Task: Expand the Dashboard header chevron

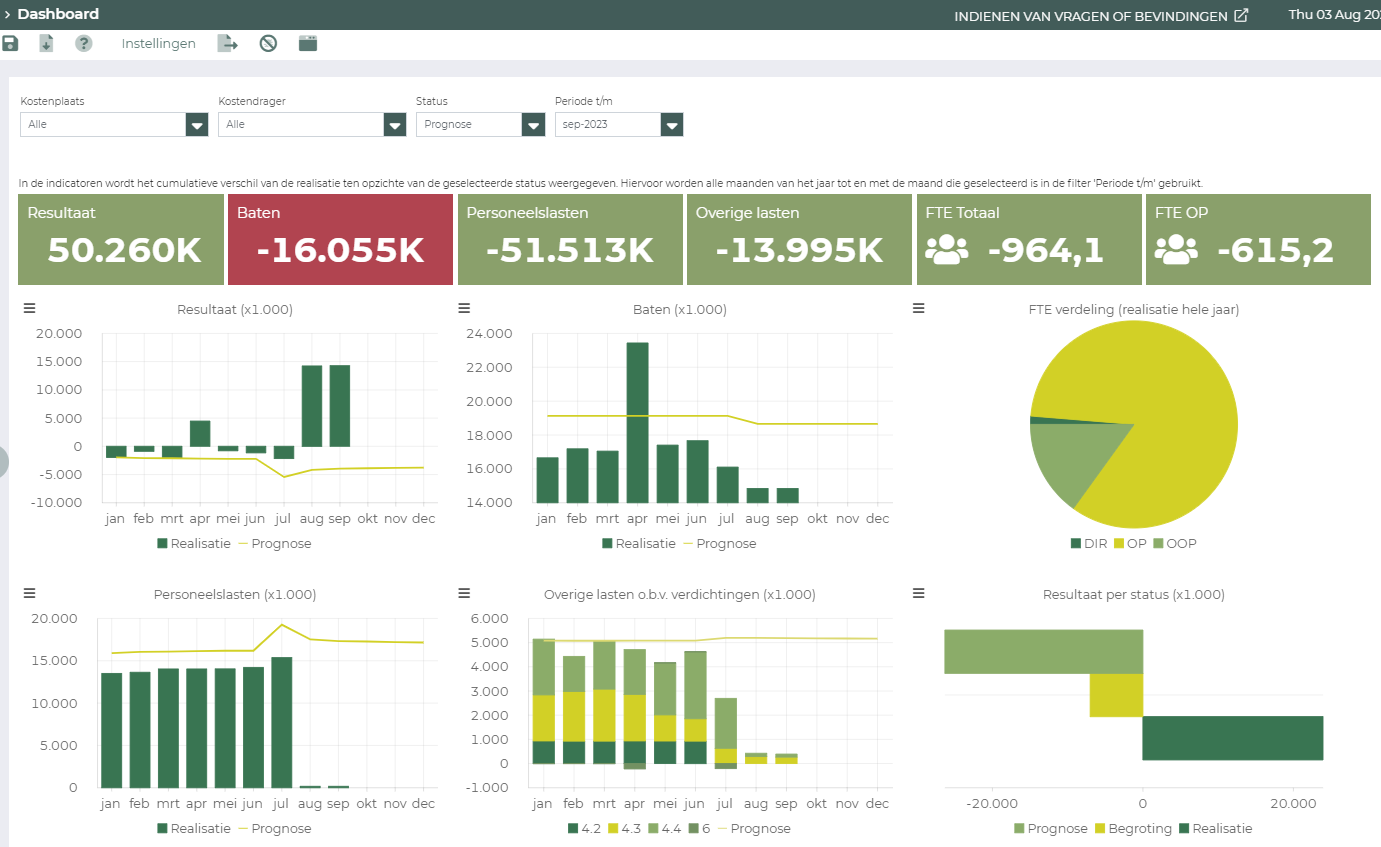Action: click(x=7, y=14)
